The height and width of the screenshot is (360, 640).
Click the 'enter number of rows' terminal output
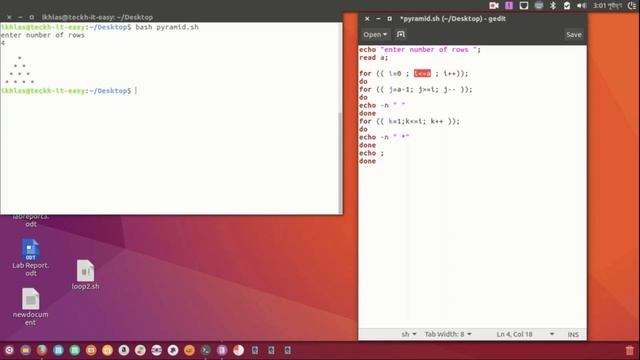tap(42, 35)
